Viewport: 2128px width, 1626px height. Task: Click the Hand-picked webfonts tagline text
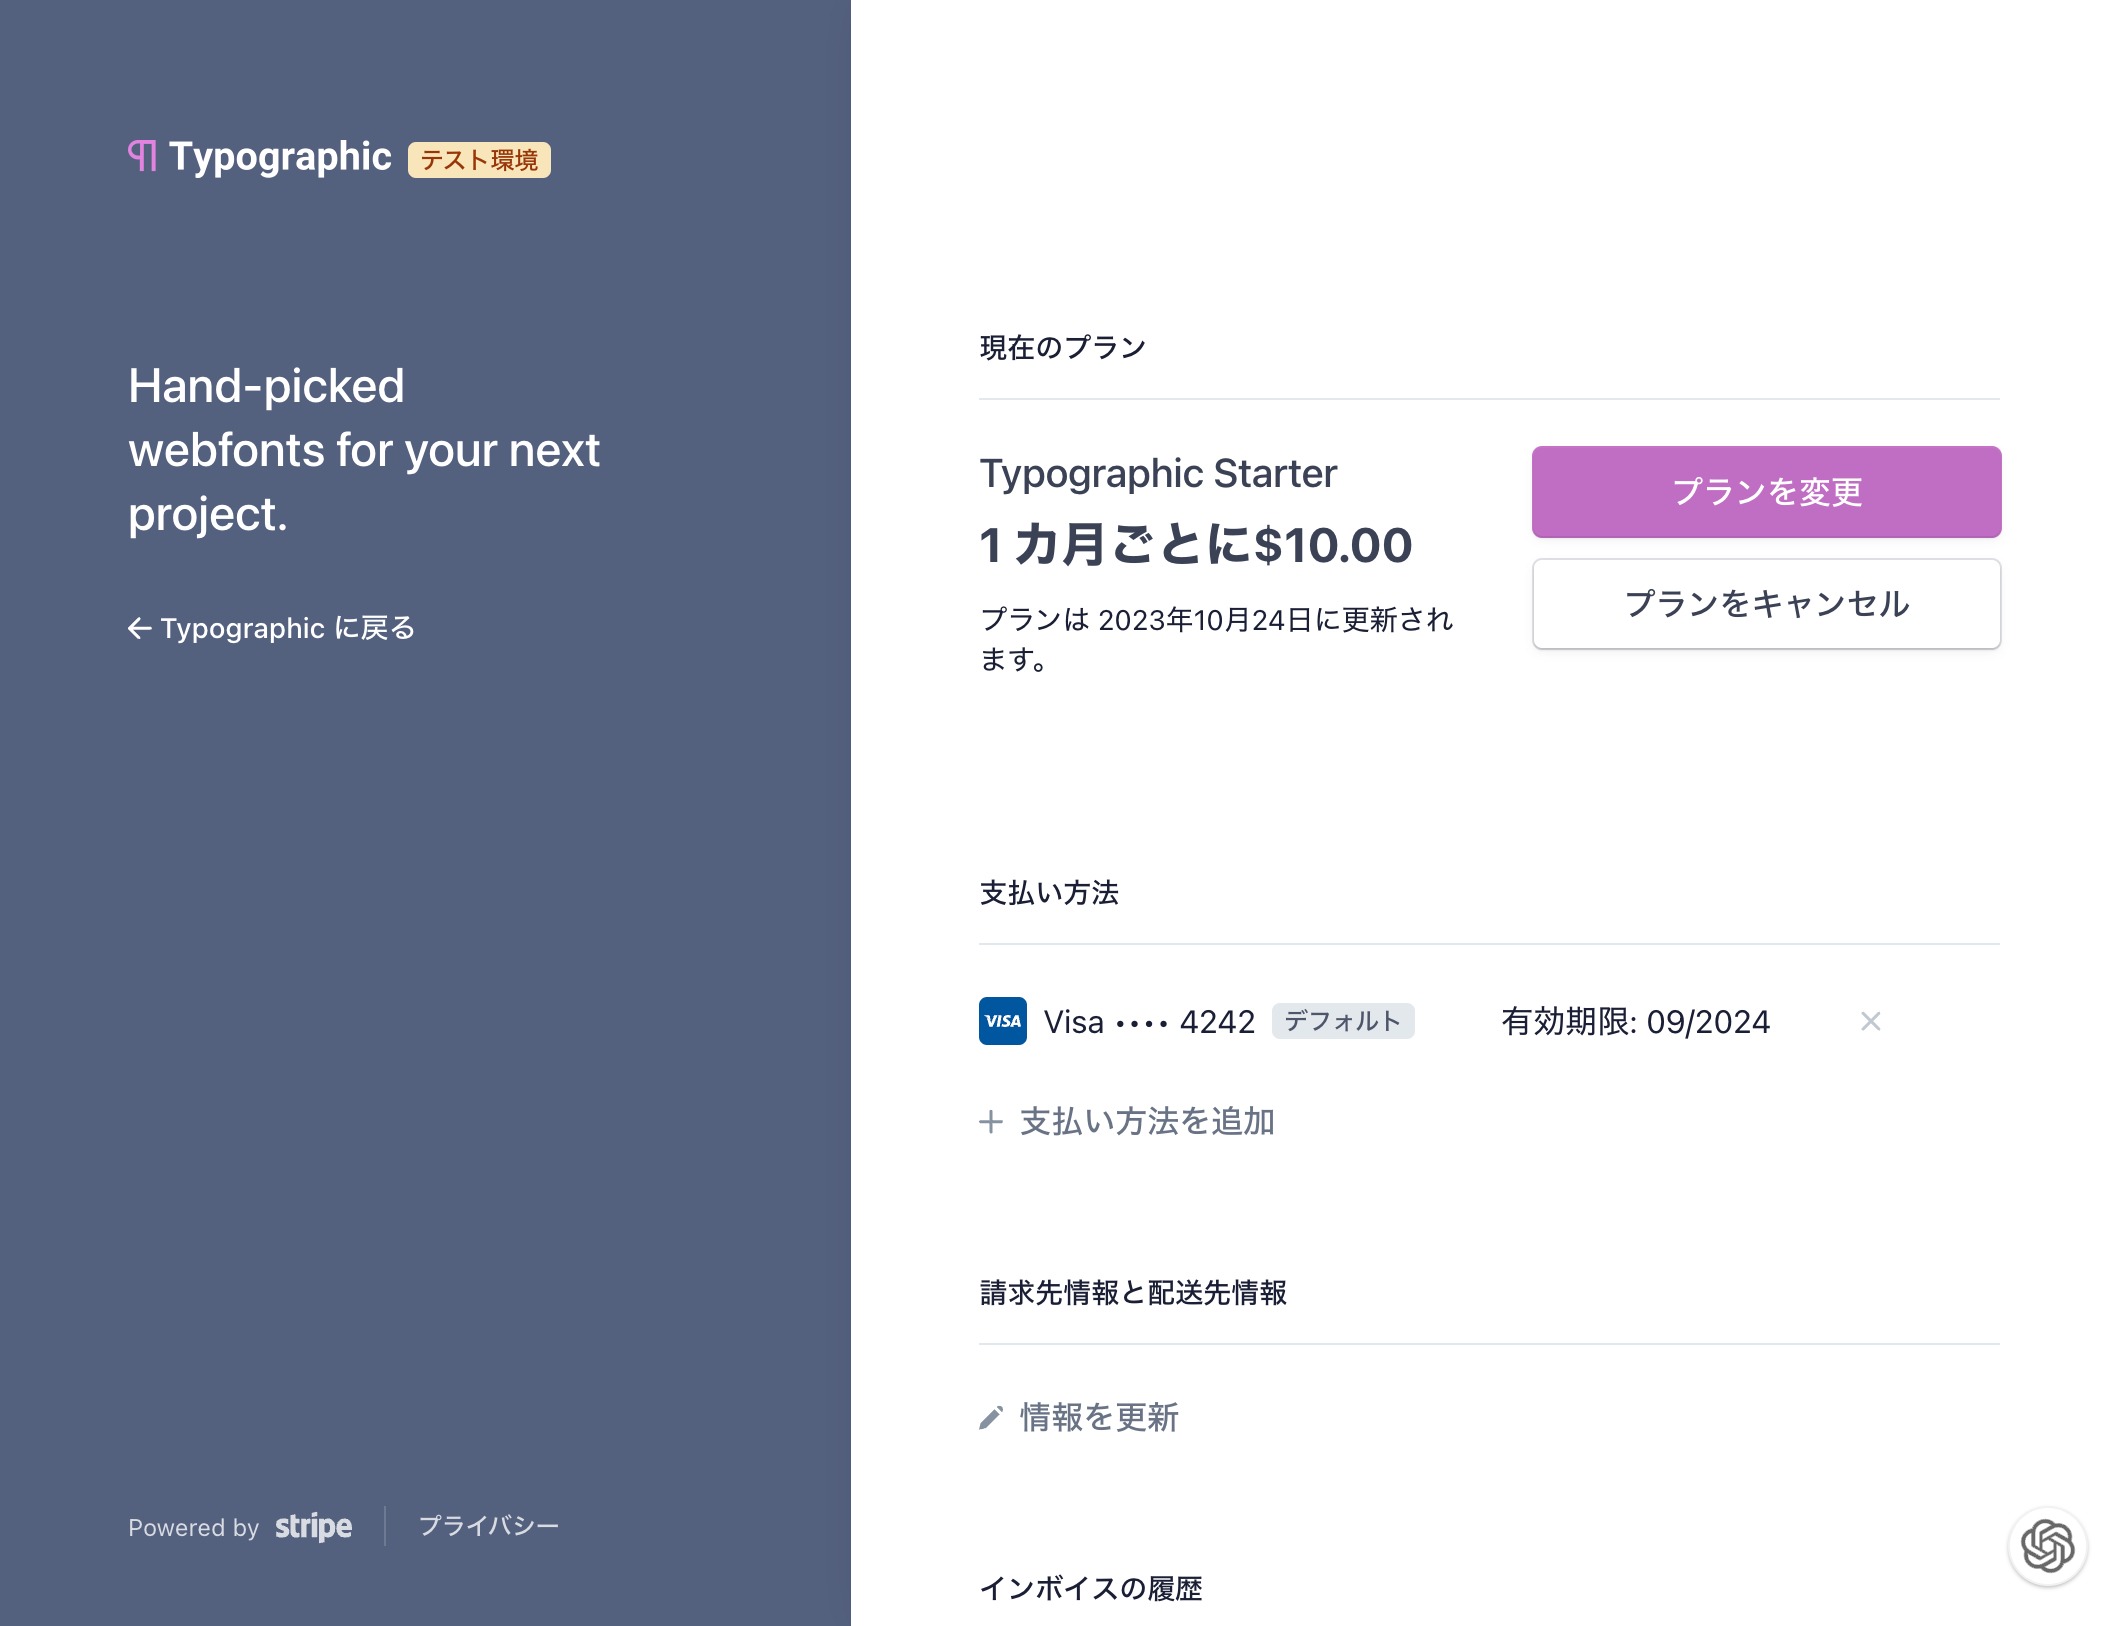pyautogui.click(x=364, y=450)
